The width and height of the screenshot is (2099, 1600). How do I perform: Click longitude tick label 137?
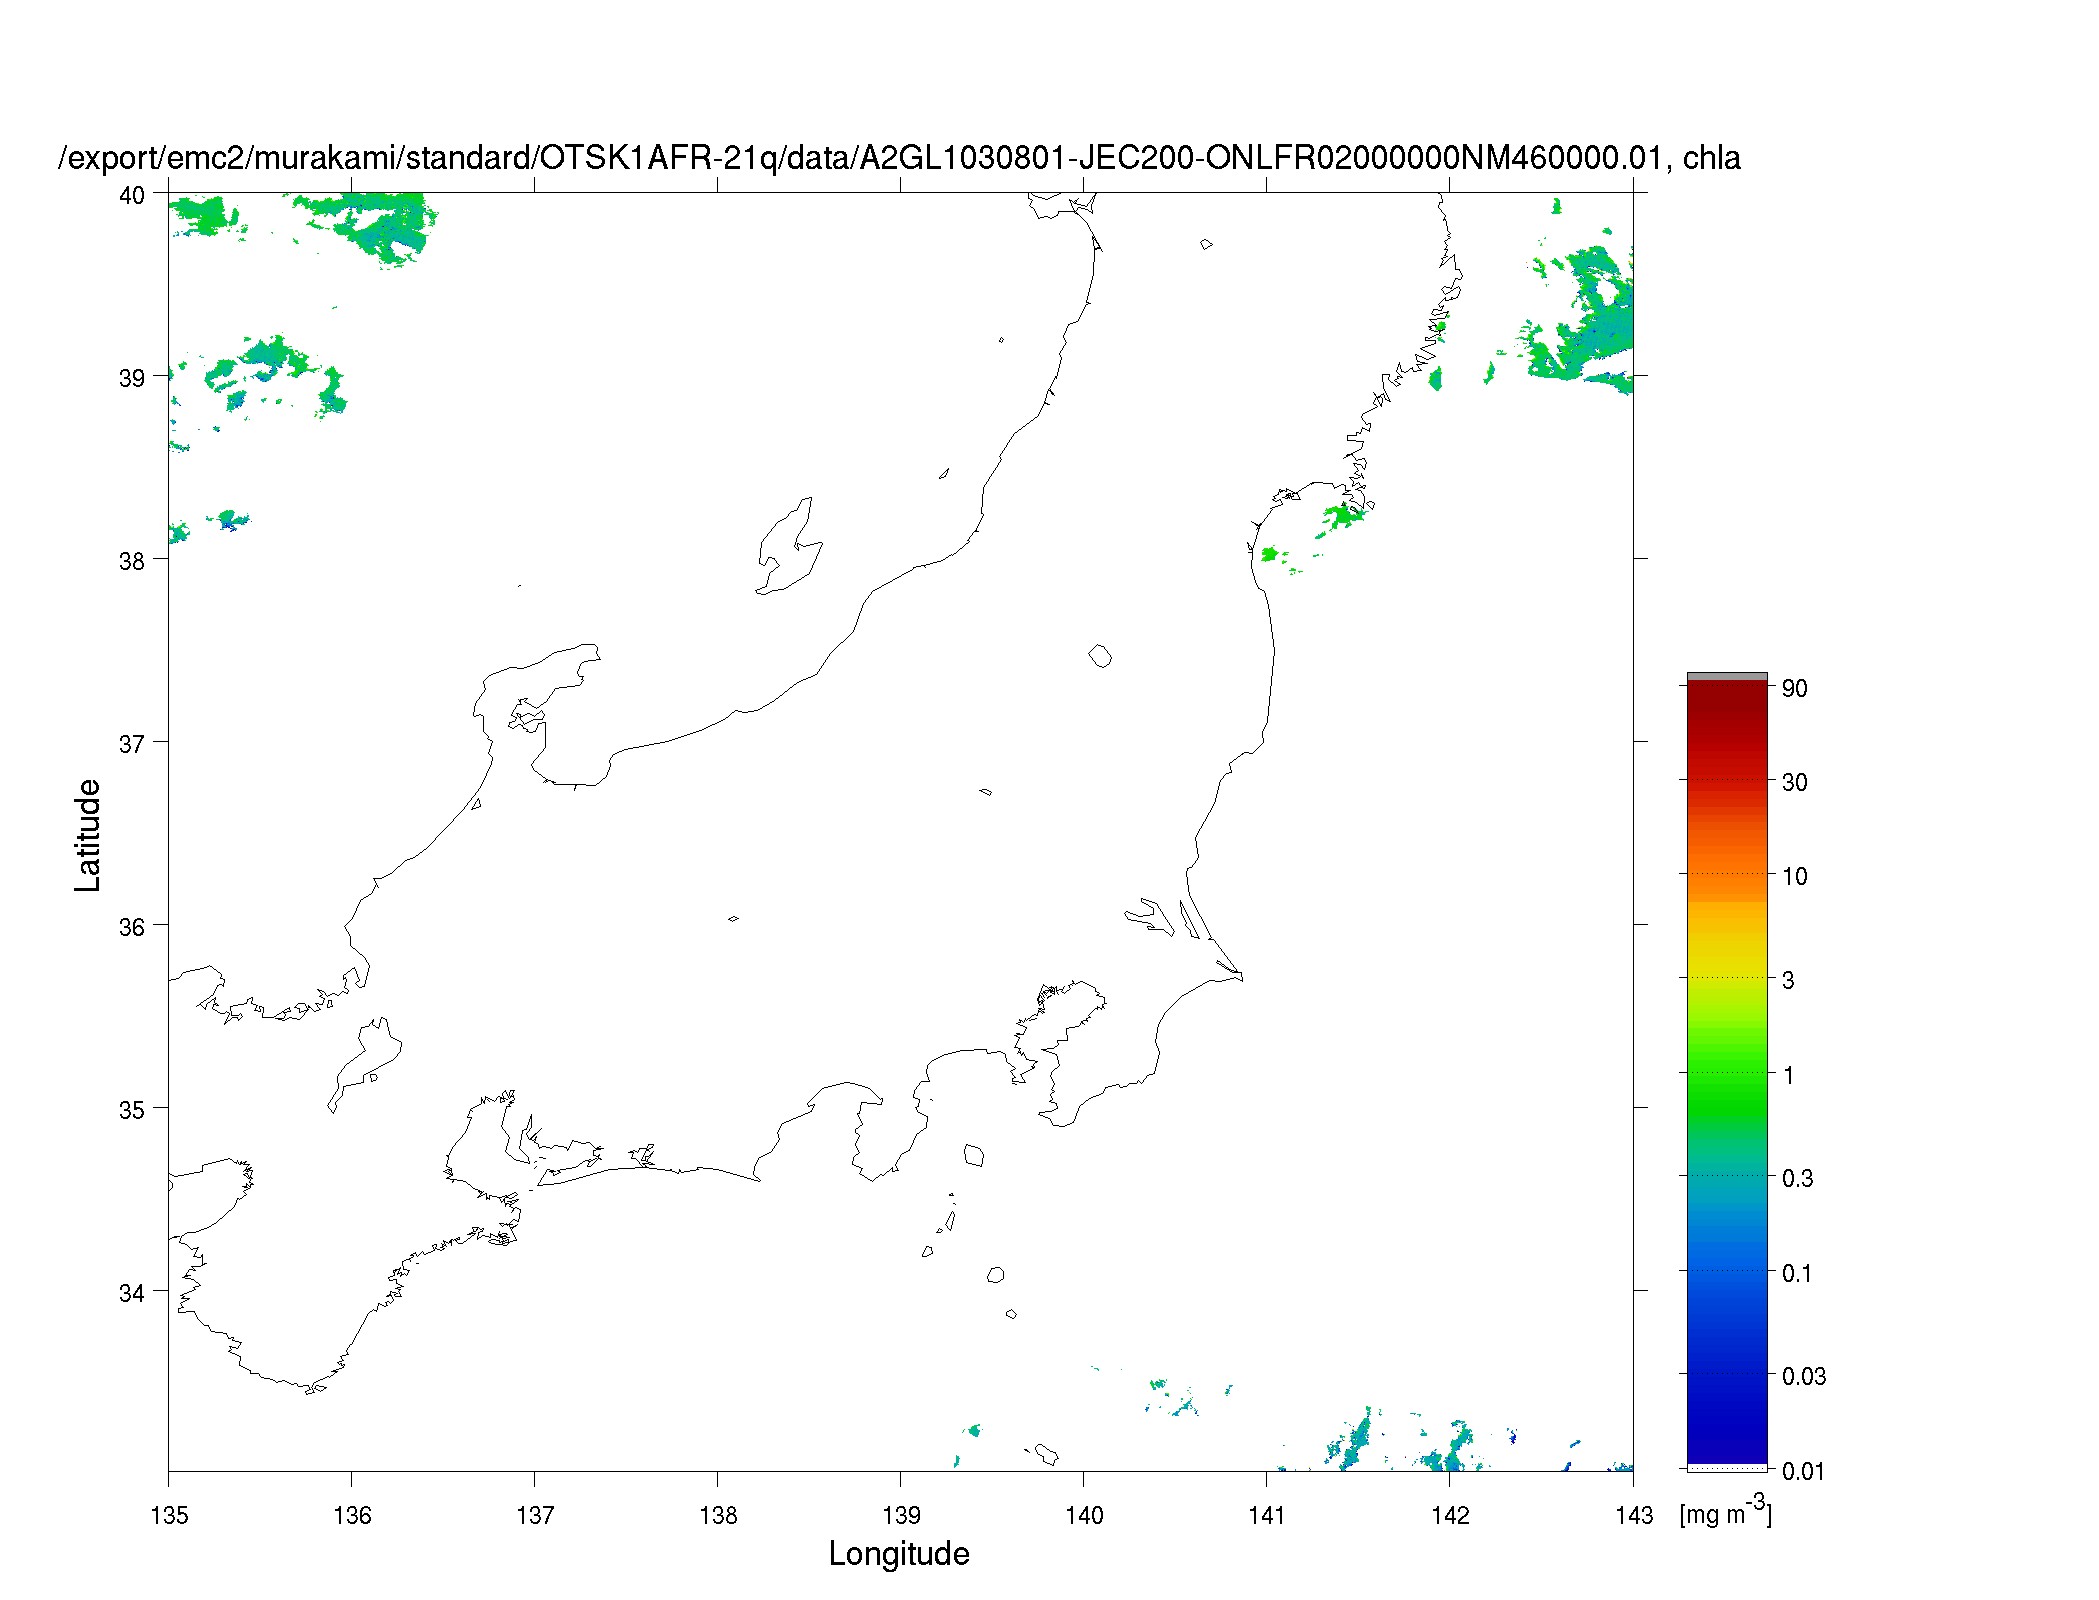click(535, 1515)
